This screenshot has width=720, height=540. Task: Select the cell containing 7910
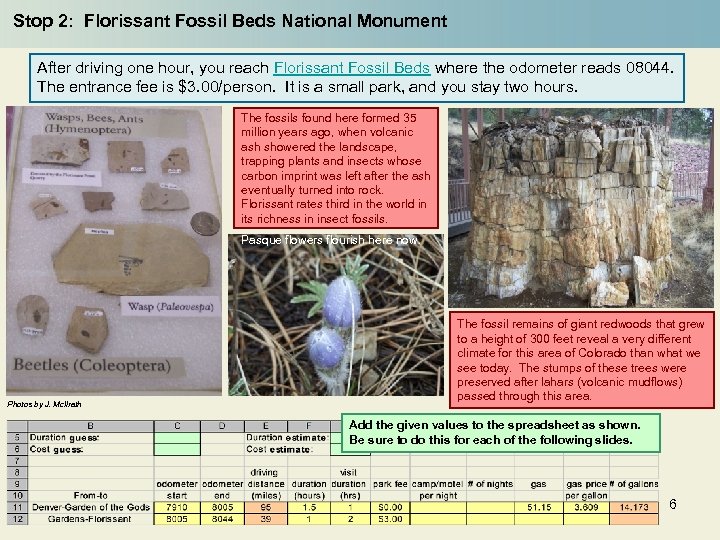(x=177, y=507)
